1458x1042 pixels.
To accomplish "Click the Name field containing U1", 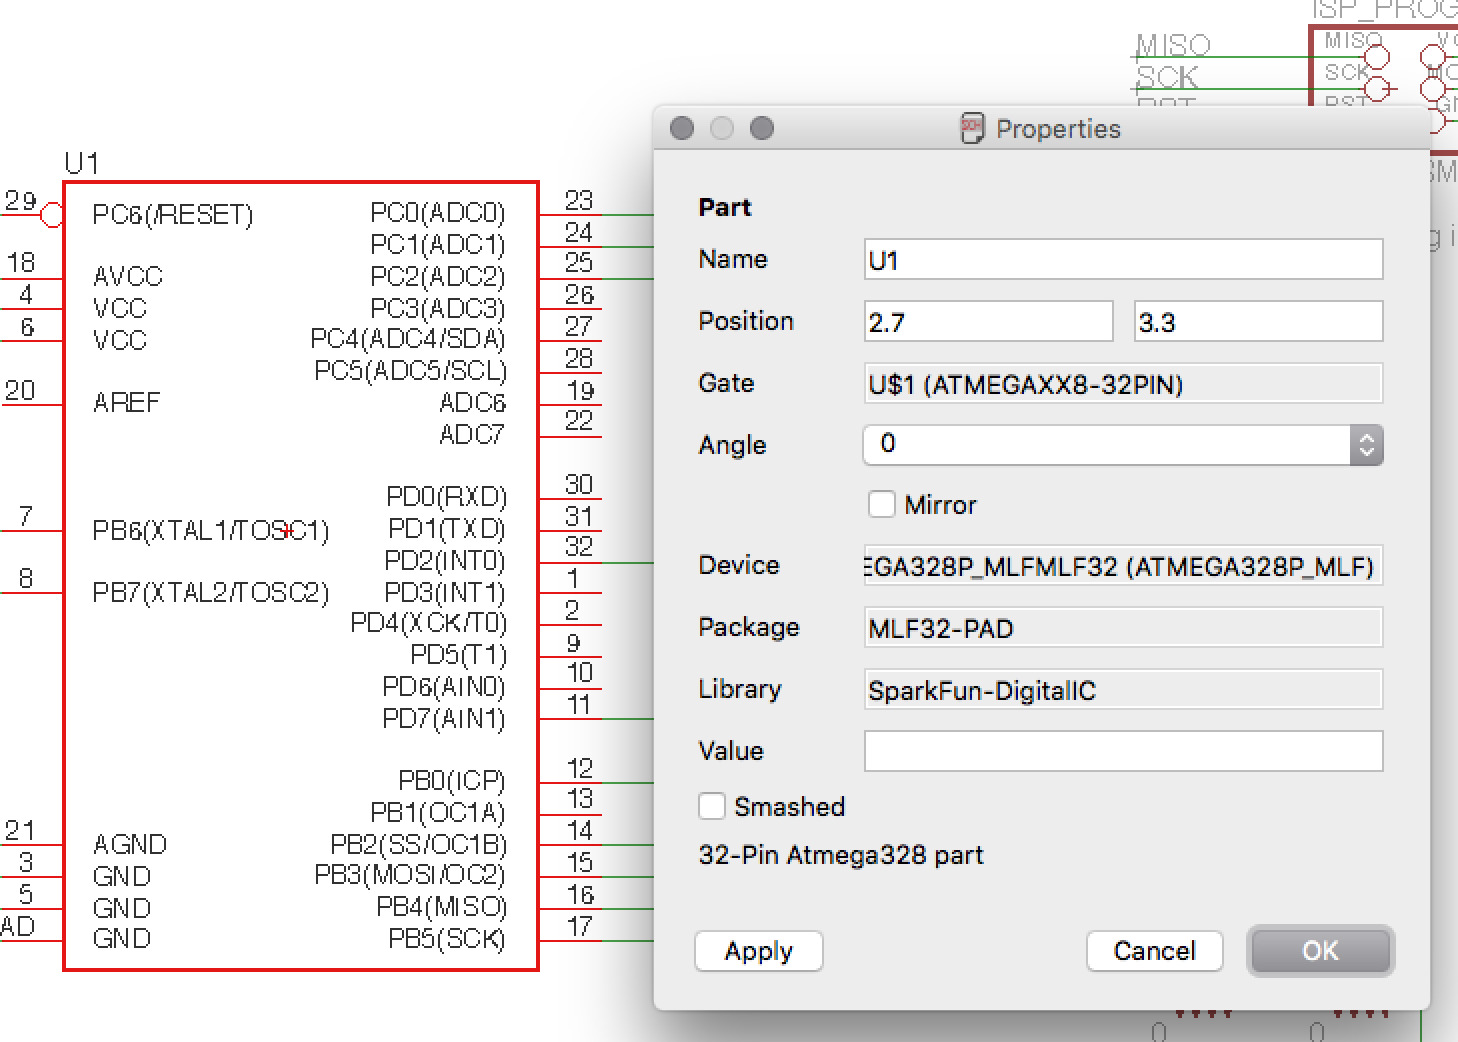I will tap(1123, 260).
